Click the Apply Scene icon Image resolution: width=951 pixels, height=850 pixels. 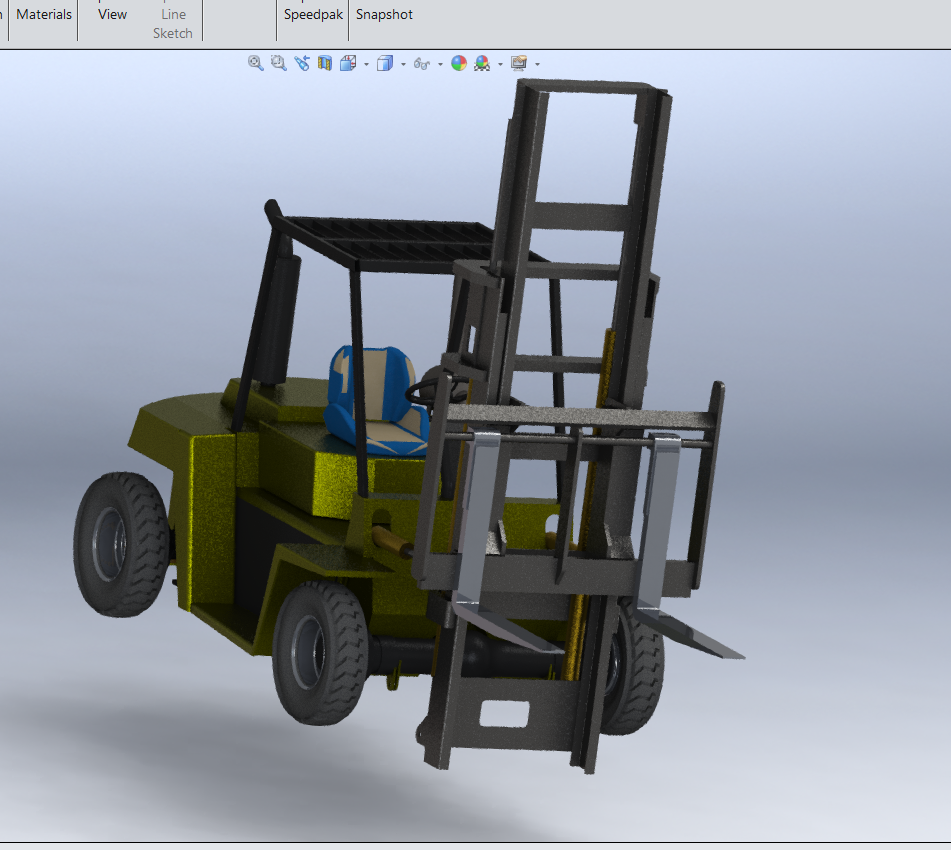pyautogui.click(x=482, y=63)
